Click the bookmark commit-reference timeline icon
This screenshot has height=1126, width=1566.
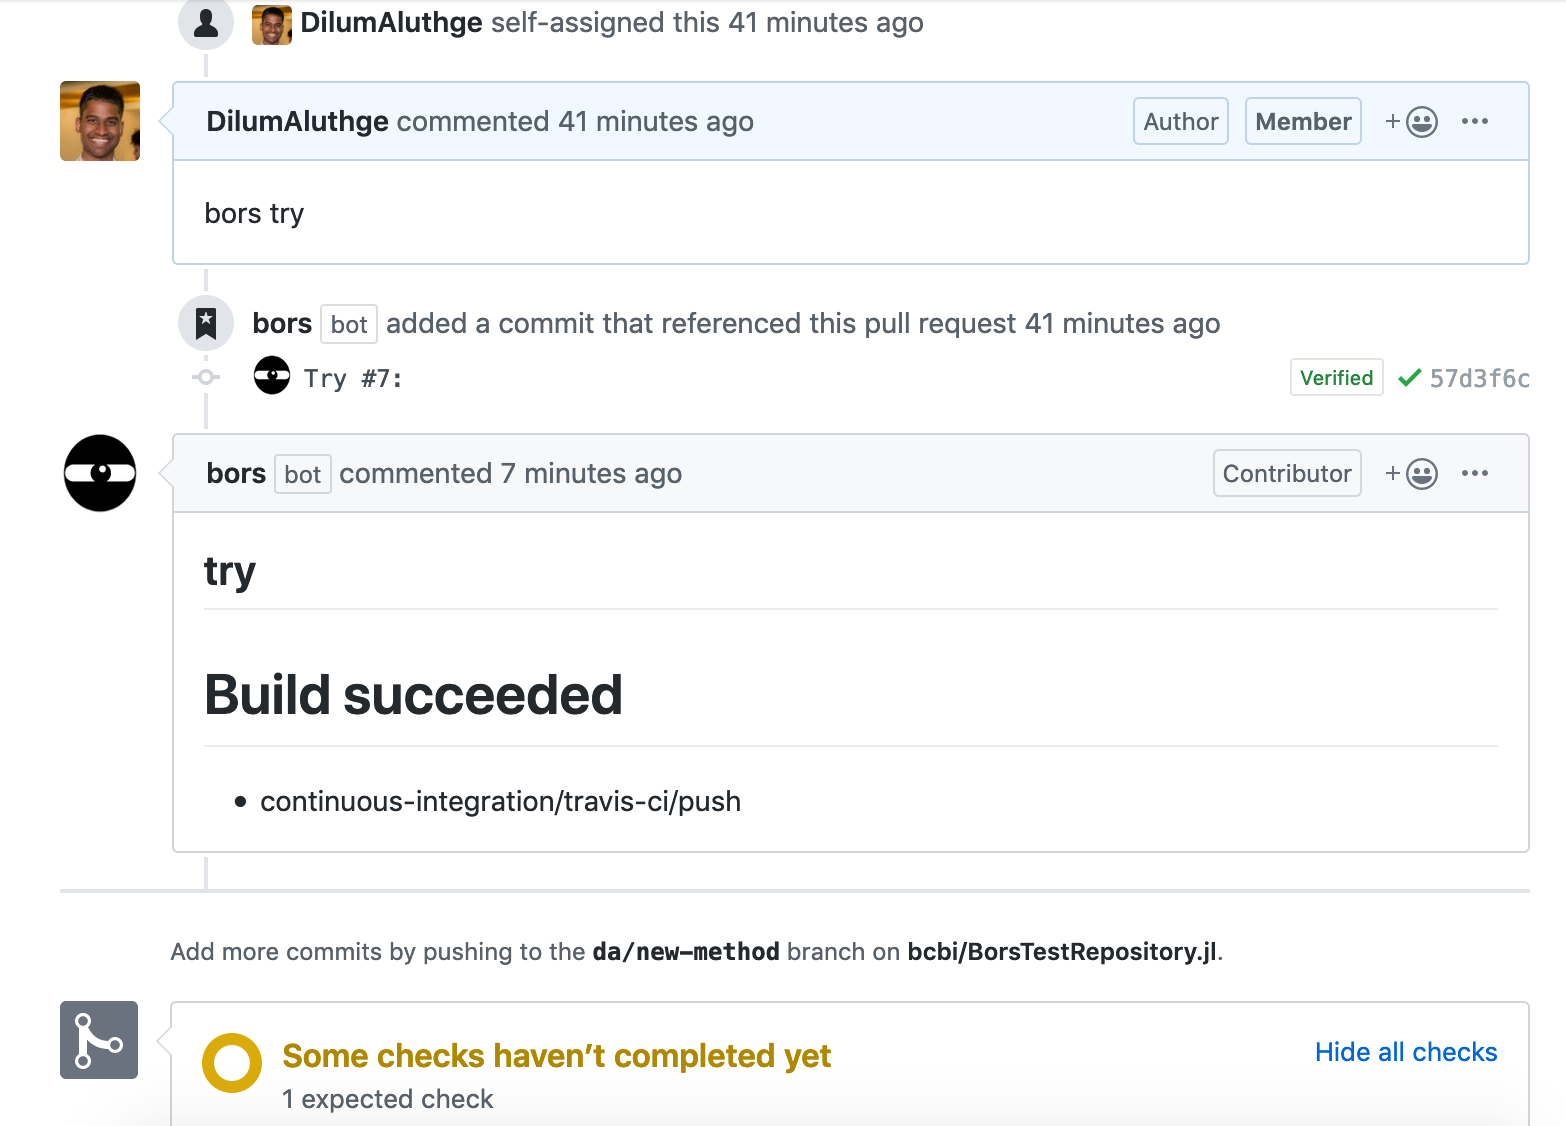click(206, 323)
